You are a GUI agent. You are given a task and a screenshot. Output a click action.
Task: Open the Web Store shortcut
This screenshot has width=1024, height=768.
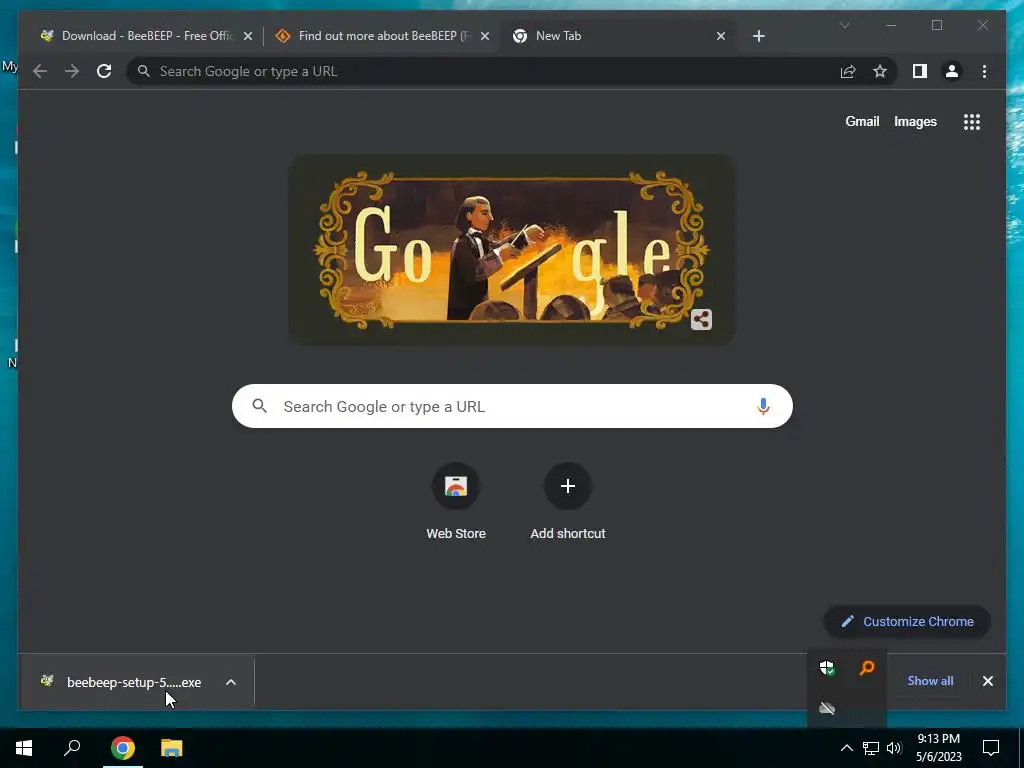point(456,502)
